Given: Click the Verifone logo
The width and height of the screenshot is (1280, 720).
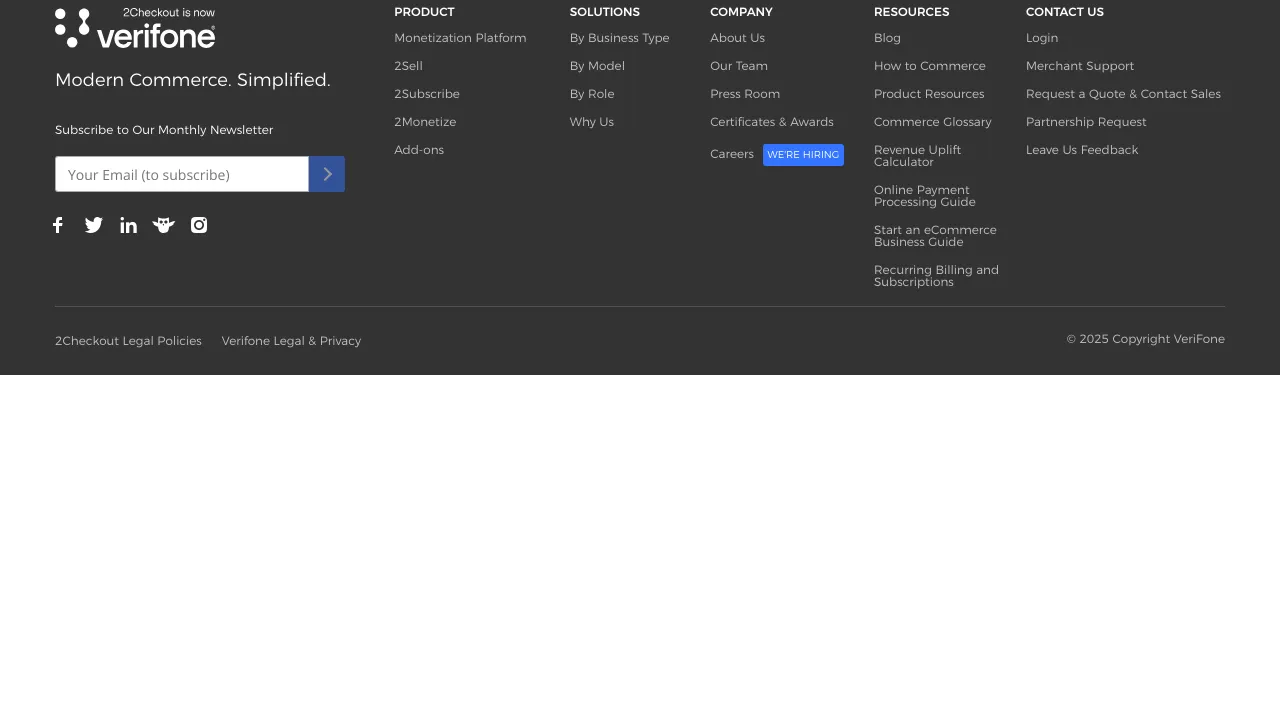Looking at the screenshot, I should point(135,28).
